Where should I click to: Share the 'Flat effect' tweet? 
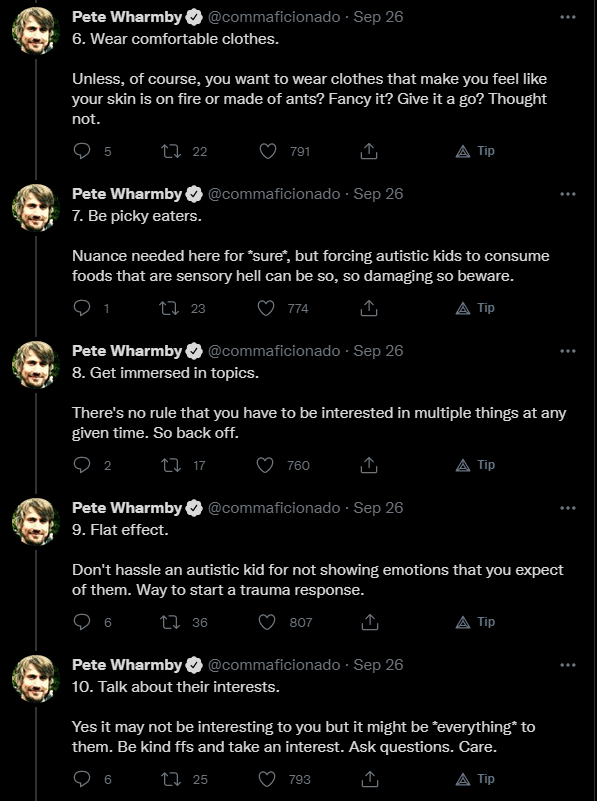[369, 622]
